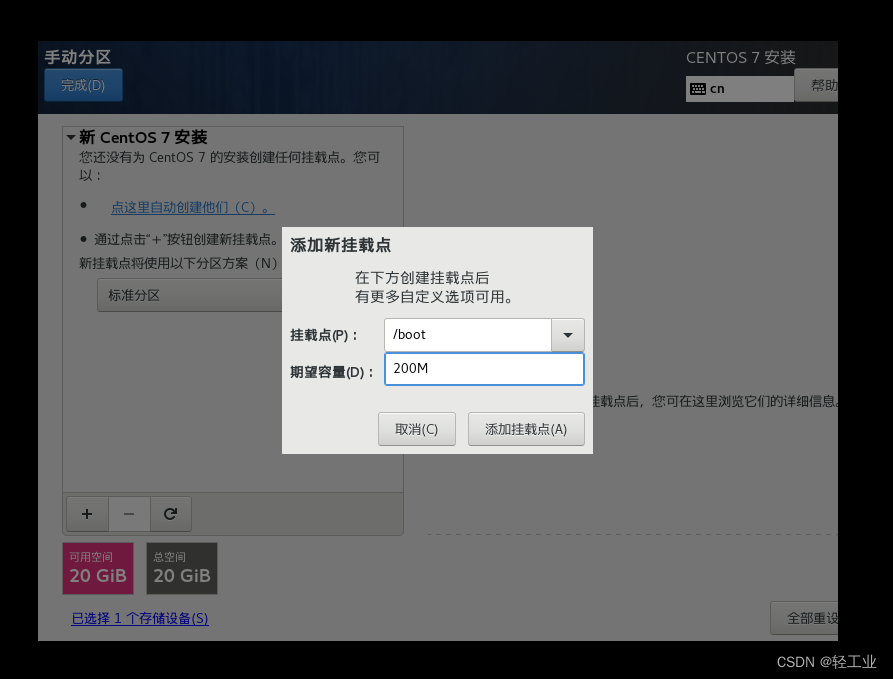Open the 标准分区 partition scheme dropdown
893x679 pixels.
(190, 295)
